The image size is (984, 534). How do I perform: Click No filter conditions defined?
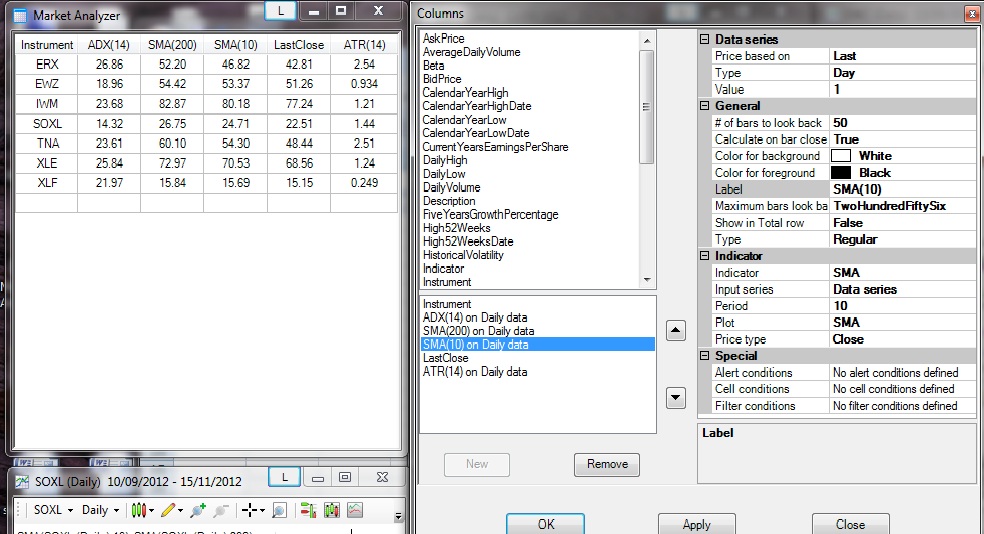pyautogui.click(x=902, y=406)
